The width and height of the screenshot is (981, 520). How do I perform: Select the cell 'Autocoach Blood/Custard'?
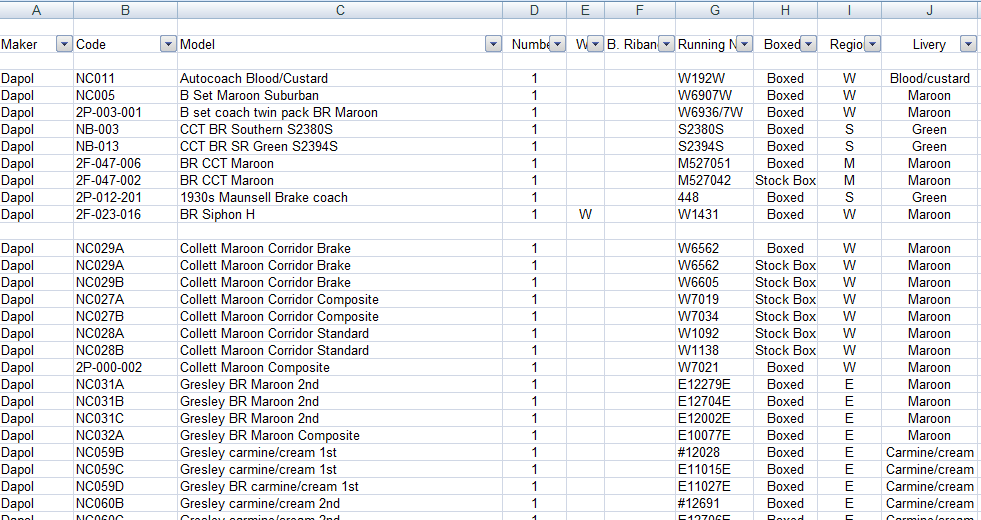click(340, 79)
